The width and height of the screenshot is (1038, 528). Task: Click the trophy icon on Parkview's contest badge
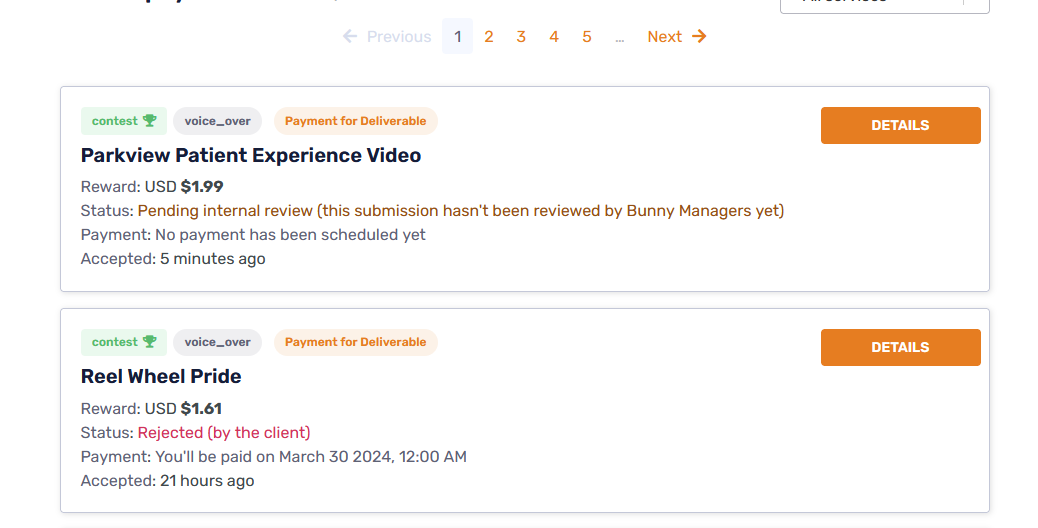[149, 121]
